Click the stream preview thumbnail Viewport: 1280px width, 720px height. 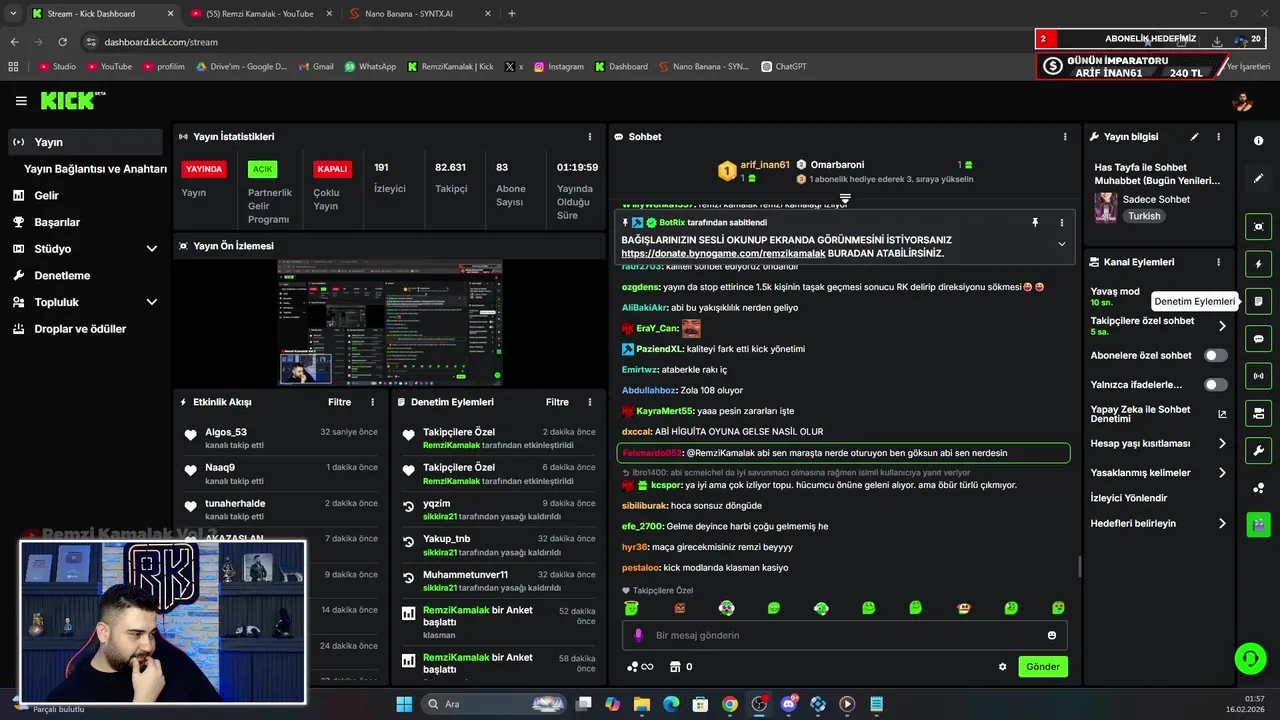pyautogui.click(x=390, y=323)
